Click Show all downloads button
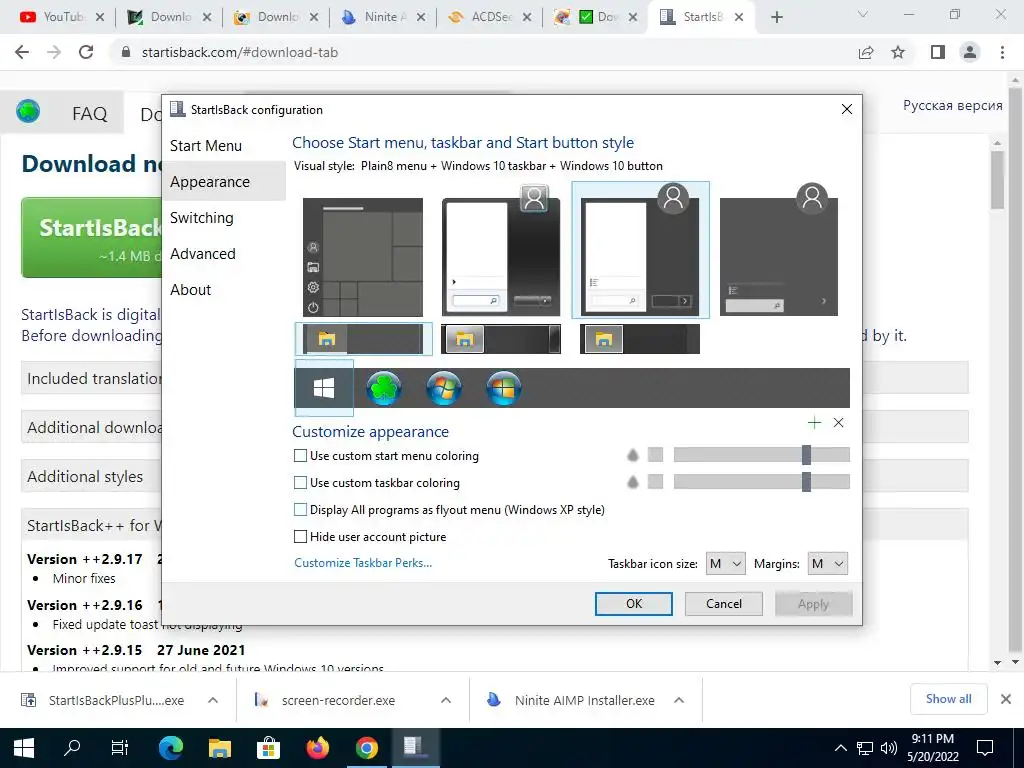Screen dimensions: 1024x768 tap(948, 699)
